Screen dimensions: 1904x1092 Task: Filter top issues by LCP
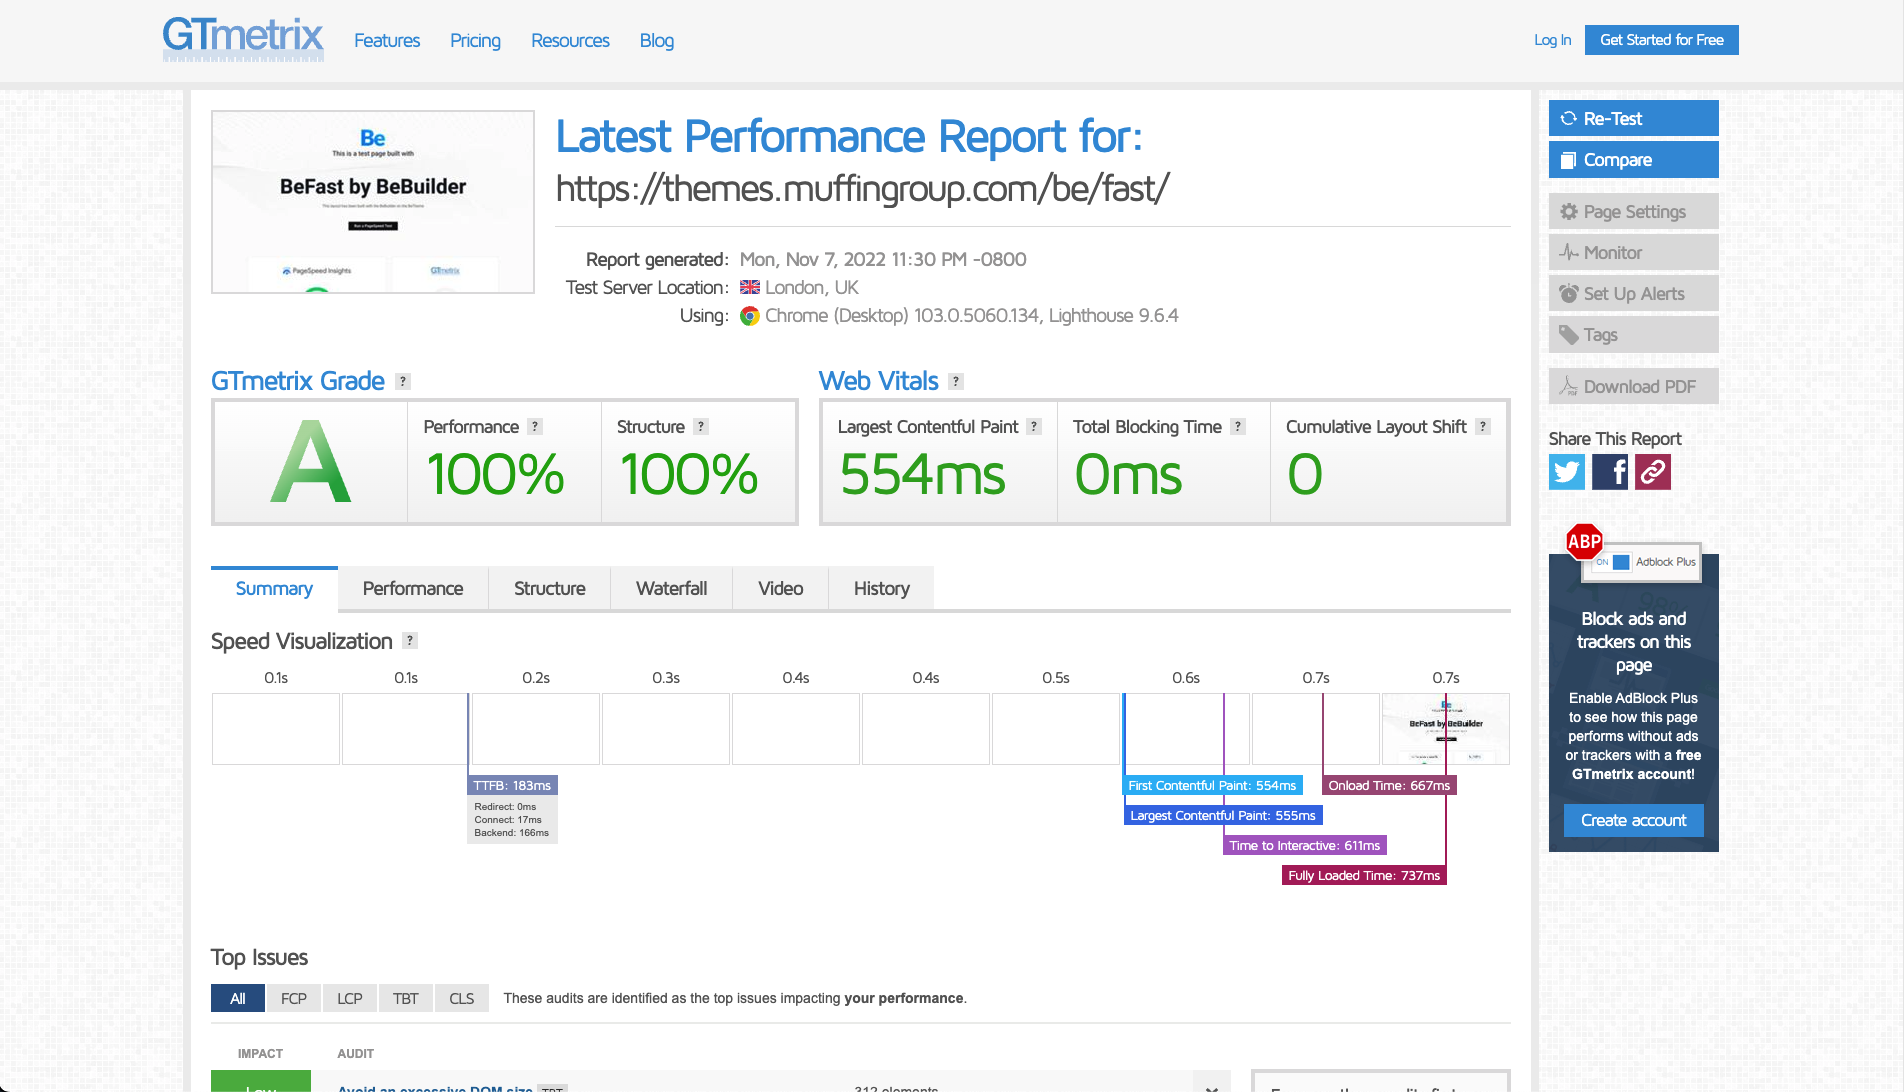[350, 998]
